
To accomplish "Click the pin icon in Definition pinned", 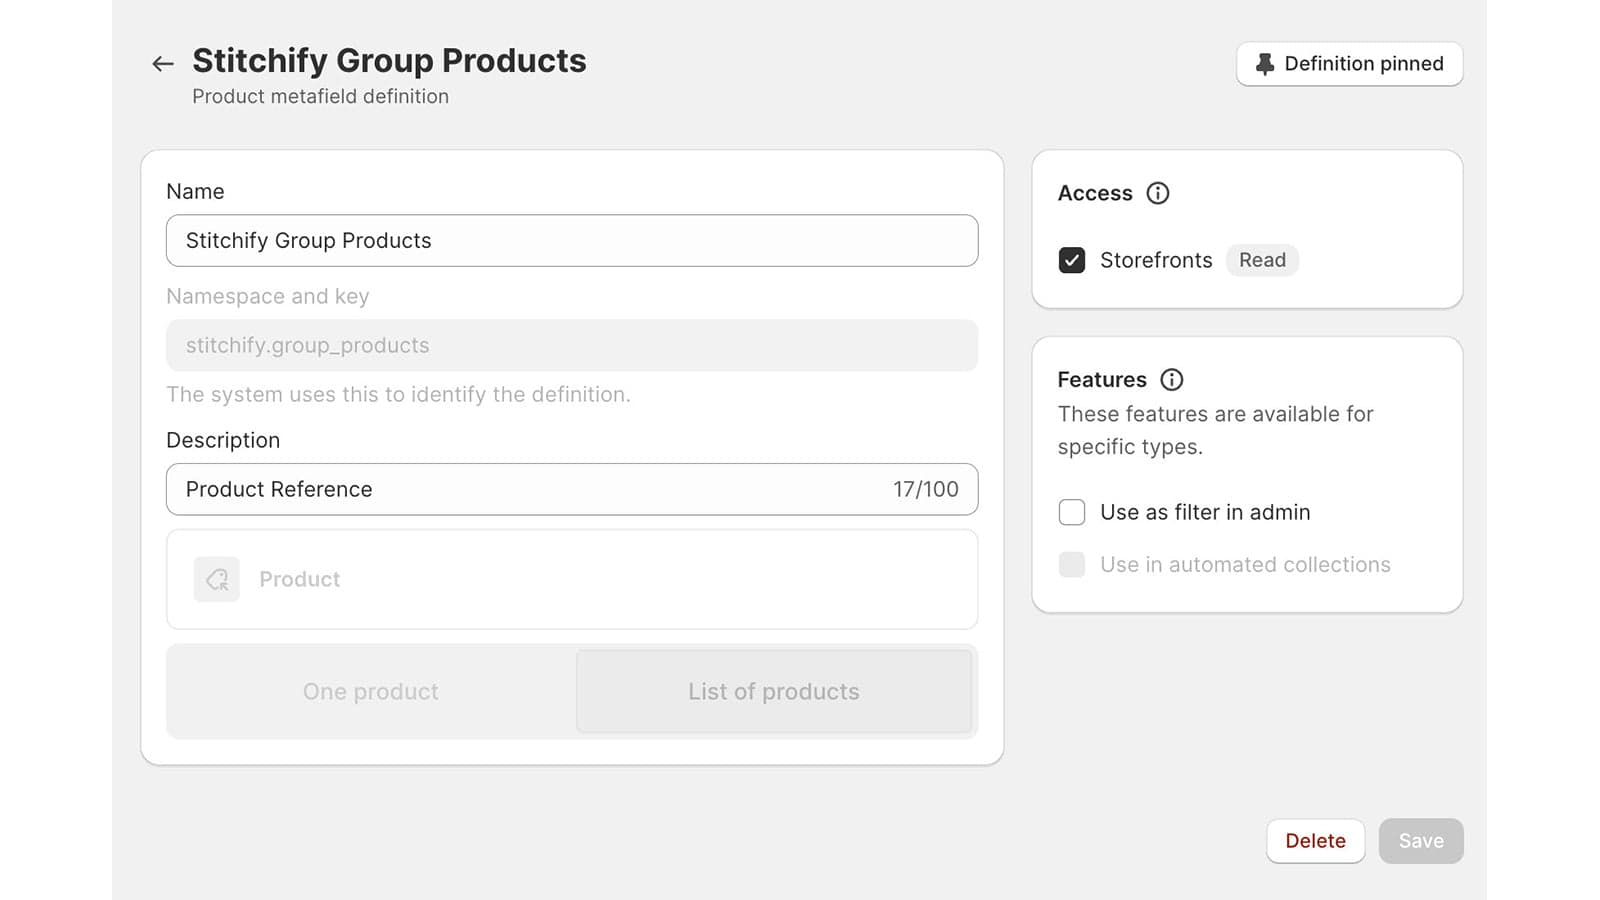I will 1265,64.
